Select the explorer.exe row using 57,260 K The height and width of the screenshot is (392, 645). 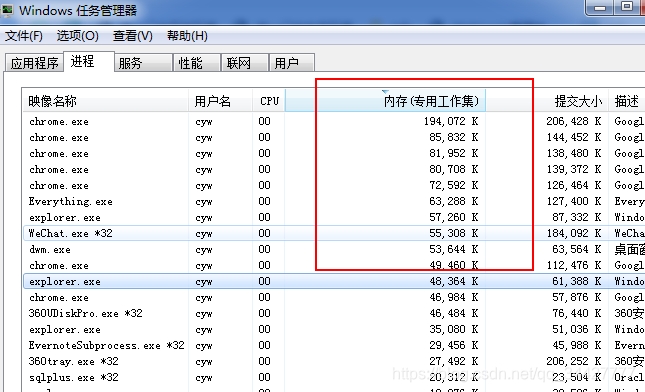(x=334, y=218)
